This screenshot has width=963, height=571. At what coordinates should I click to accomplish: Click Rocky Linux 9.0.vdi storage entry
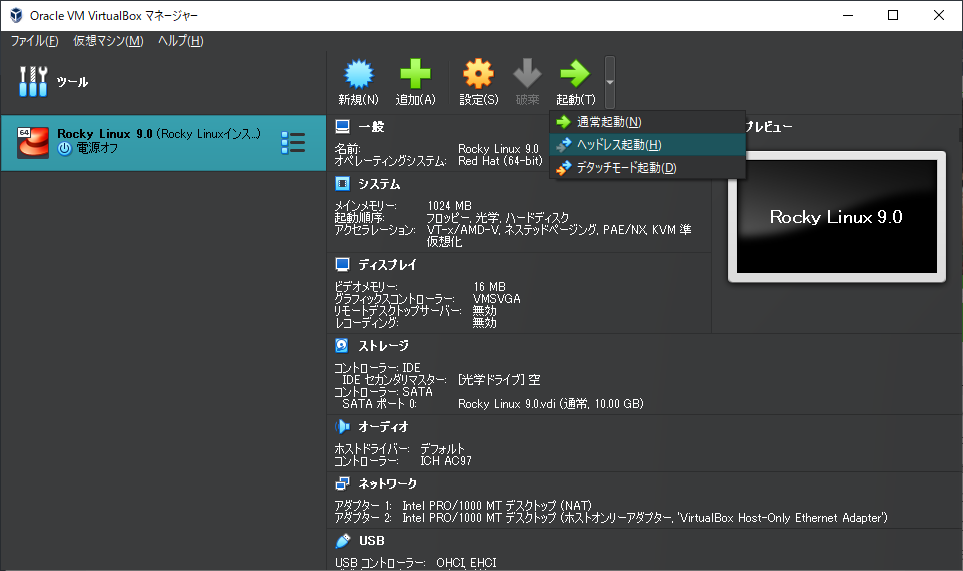pos(550,404)
